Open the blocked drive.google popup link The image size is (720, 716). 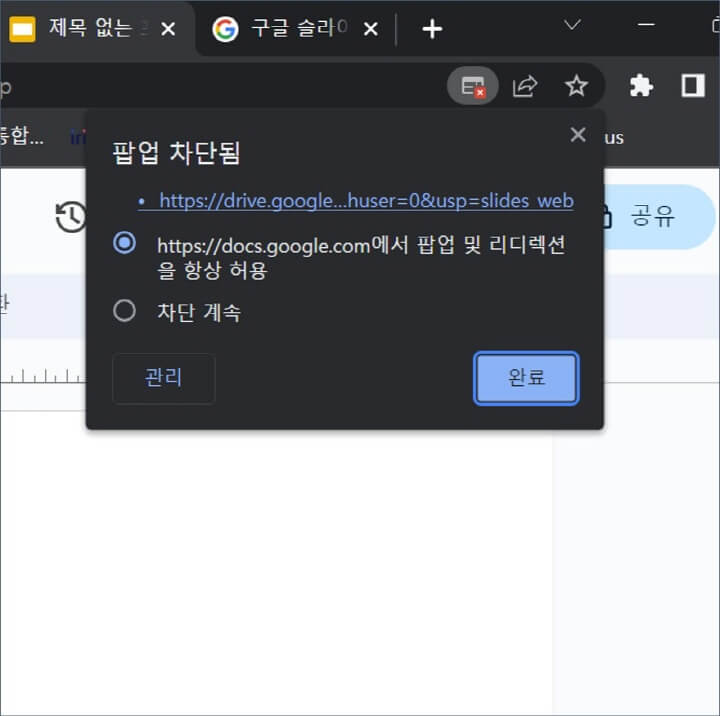(356, 201)
